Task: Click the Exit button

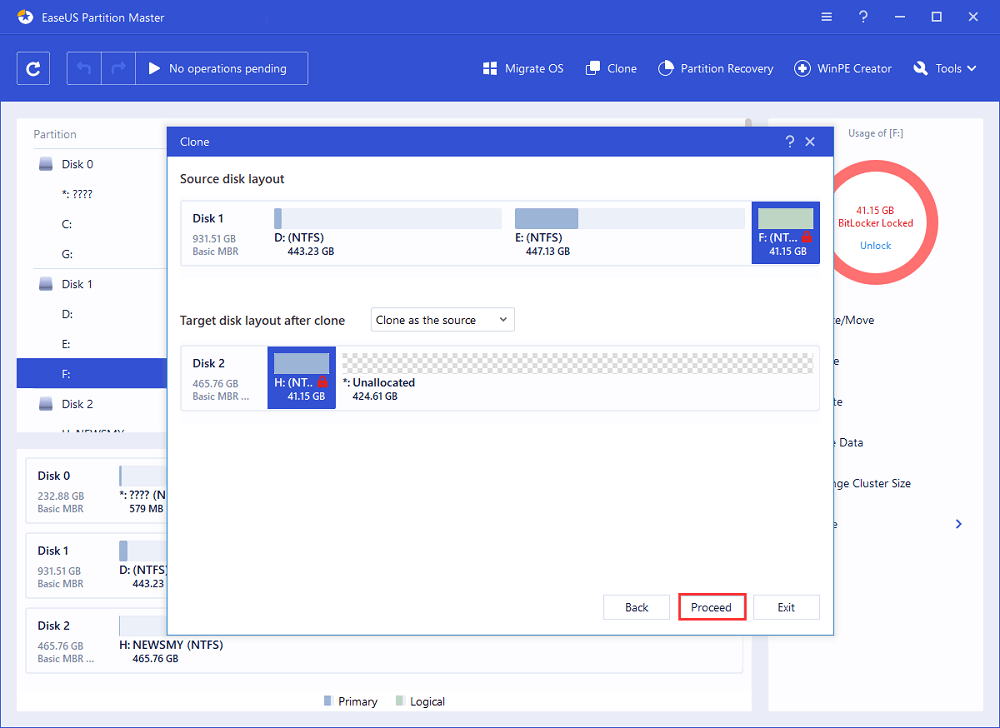Action: 786,608
